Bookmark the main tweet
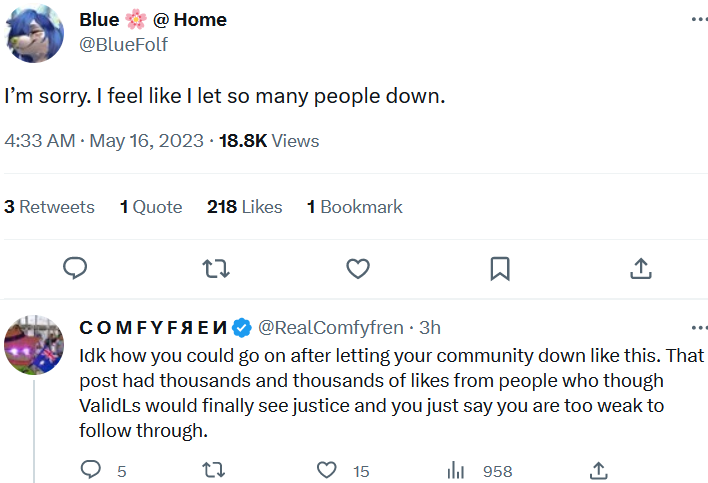The height and width of the screenshot is (483, 708). pos(500,268)
